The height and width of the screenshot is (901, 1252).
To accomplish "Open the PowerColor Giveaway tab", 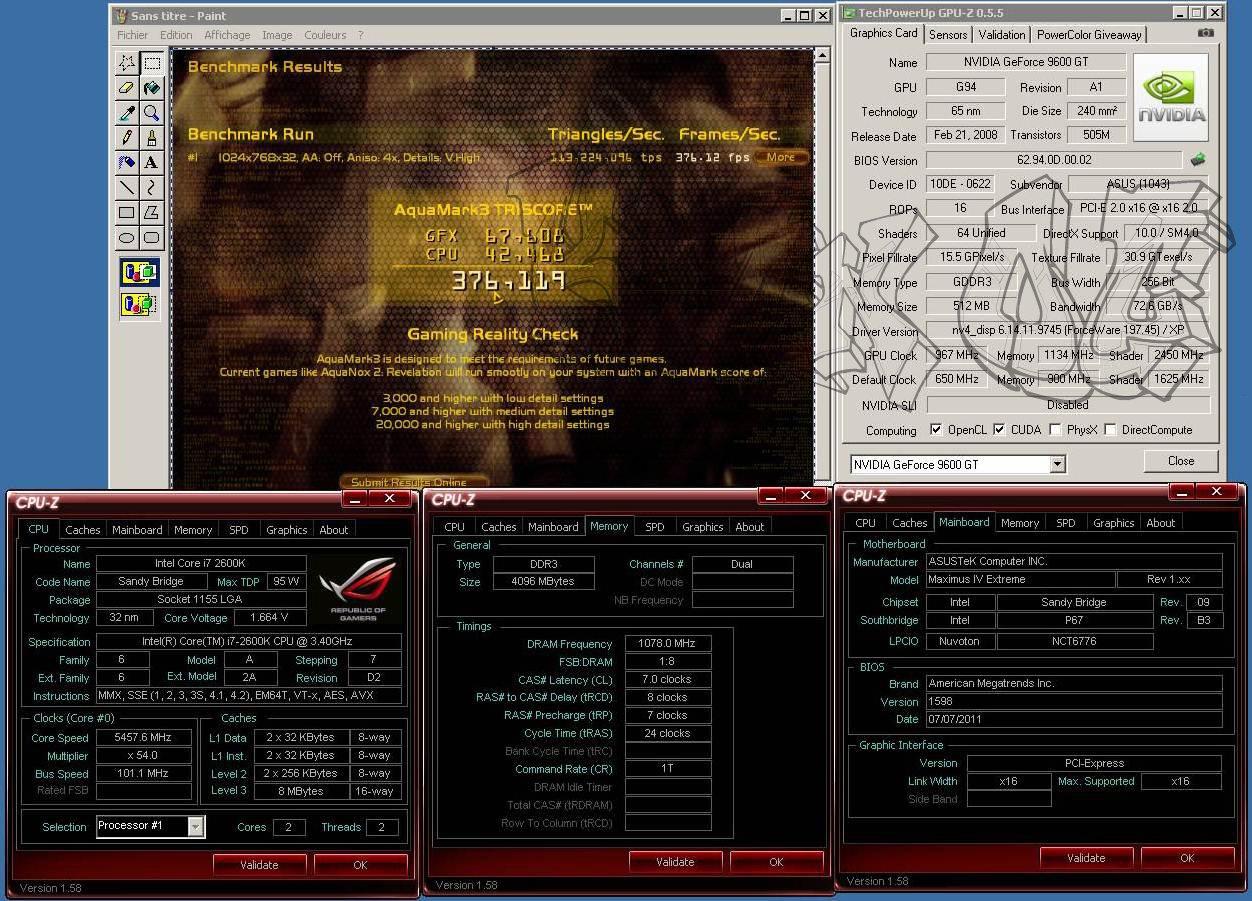I will pos(1089,34).
